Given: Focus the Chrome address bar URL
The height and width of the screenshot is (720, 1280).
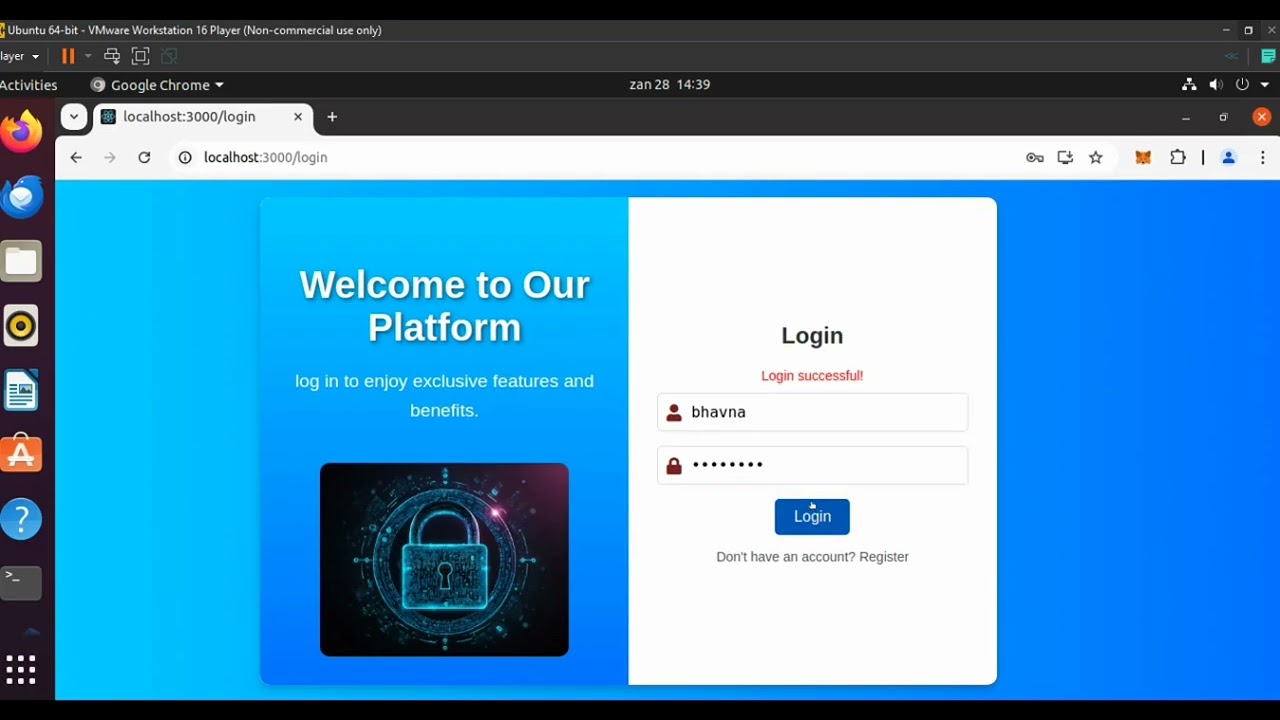Looking at the screenshot, I should (x=265, y=157).
